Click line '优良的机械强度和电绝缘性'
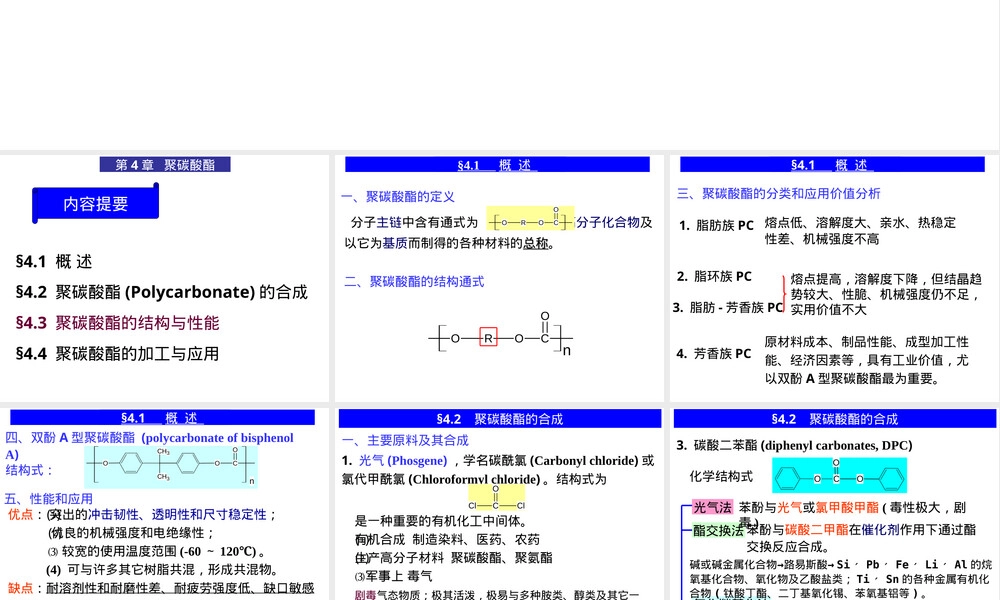Screen dimensions: 1000x600 click(x=131, y=532)
